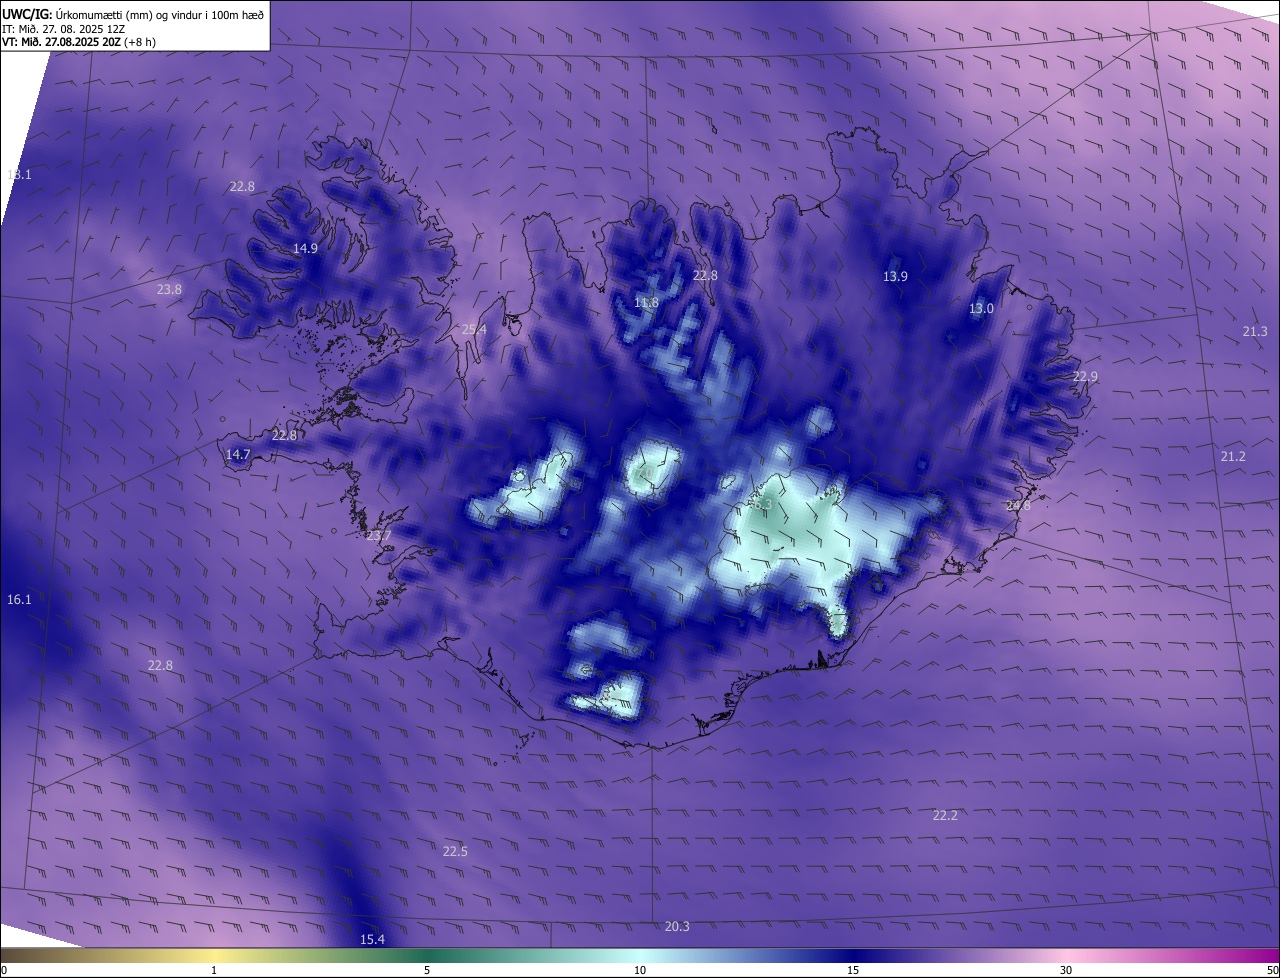Select the 13.0 value label
Screen dimensions: 1280x978
coord(981,308)
